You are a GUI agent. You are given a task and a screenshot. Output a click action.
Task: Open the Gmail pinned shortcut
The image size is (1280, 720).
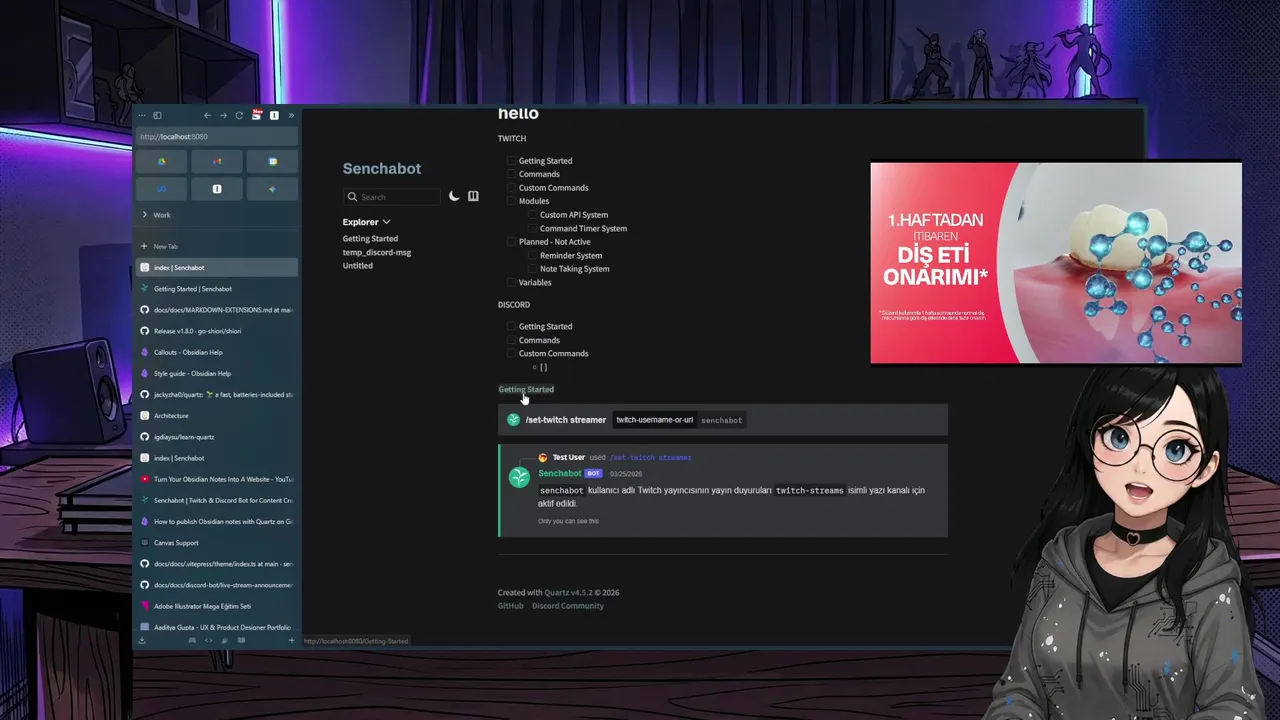click(x=217, y=161)
